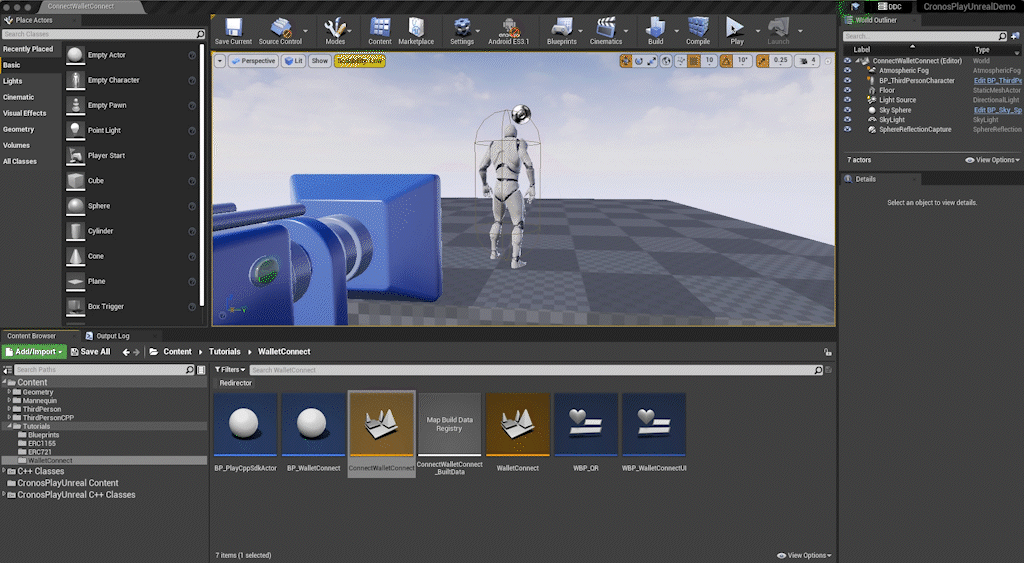1024x563 pixels.
Task: Click the green Add/Import button
Action: point(35,352)
